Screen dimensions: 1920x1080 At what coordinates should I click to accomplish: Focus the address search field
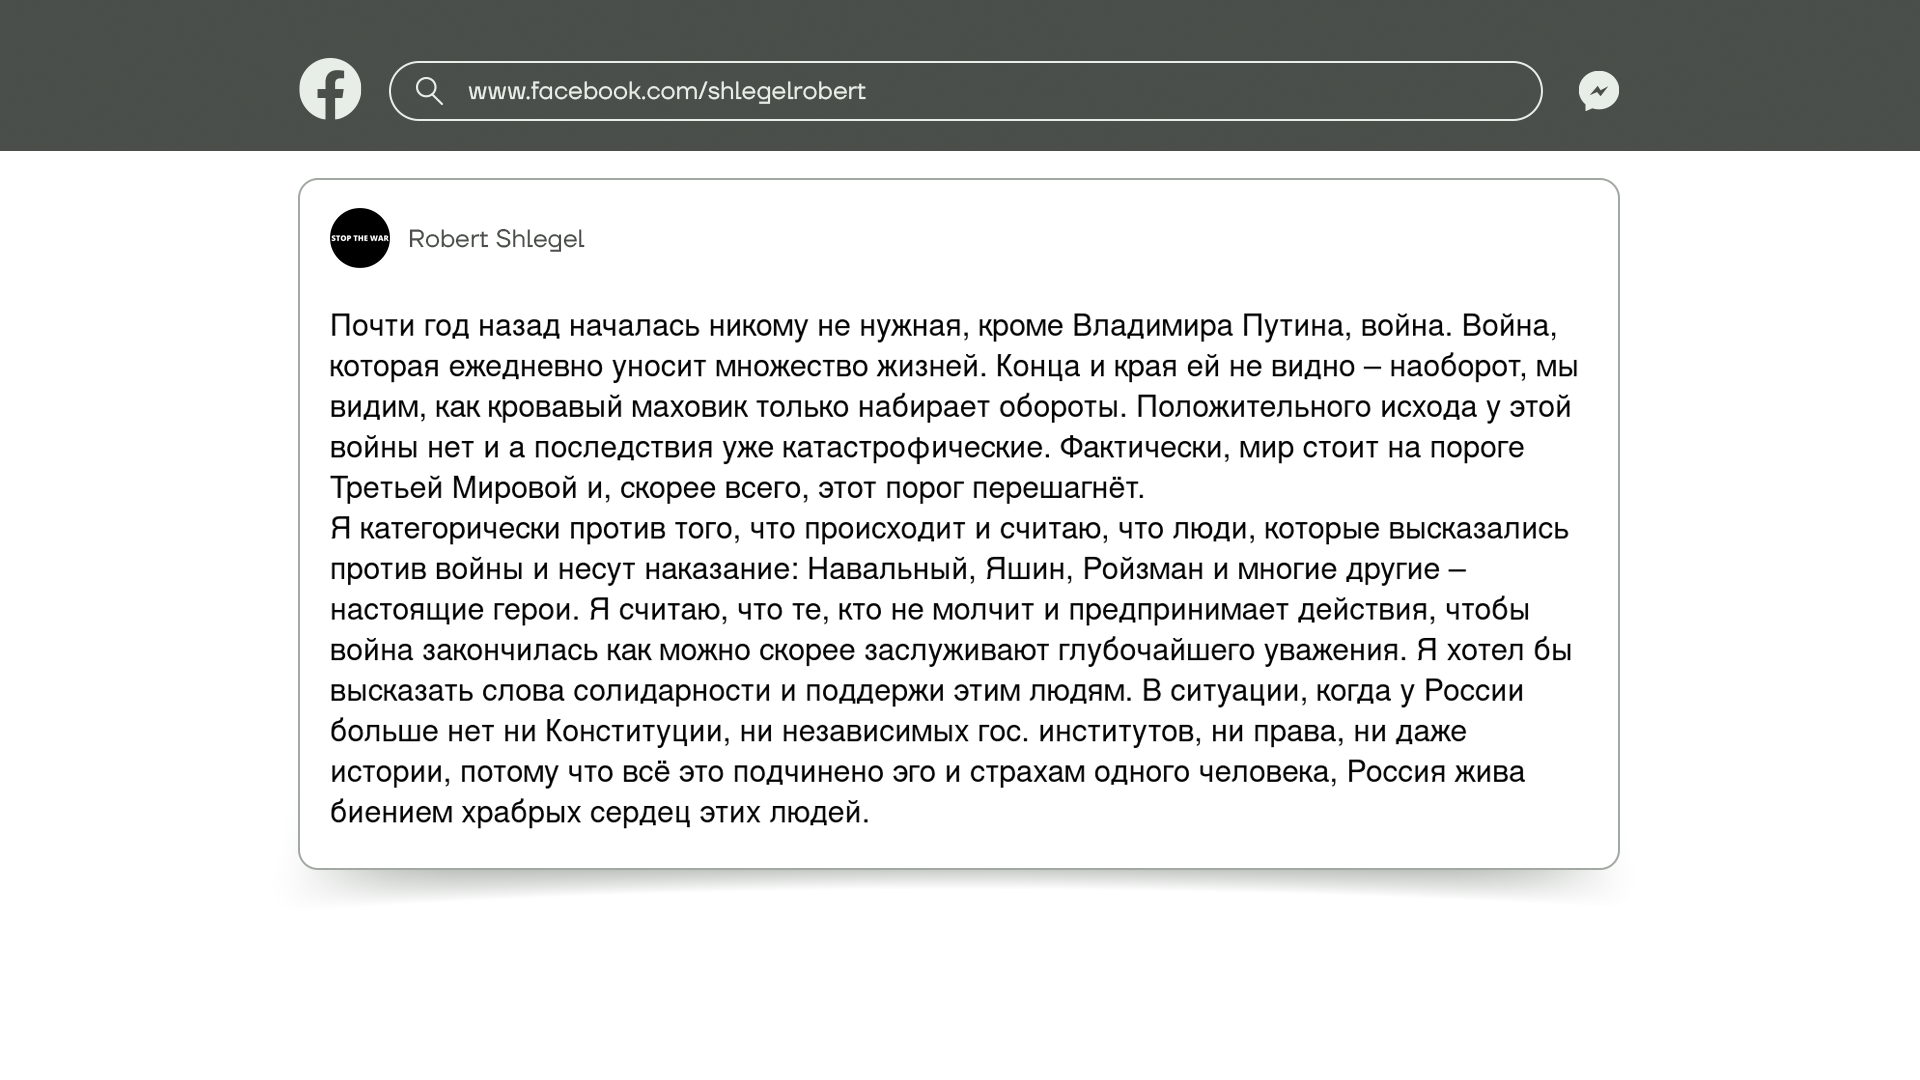click(x=1000, y=91)
